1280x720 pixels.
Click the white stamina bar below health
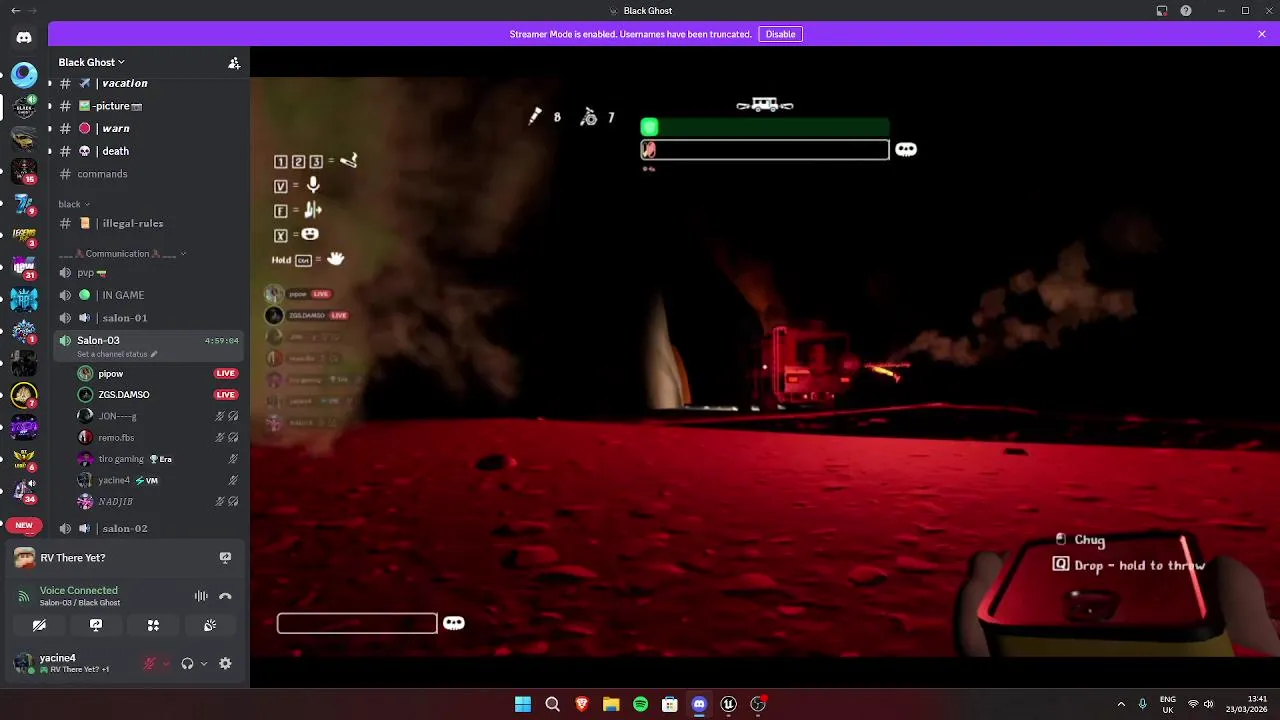pos(765,149)
